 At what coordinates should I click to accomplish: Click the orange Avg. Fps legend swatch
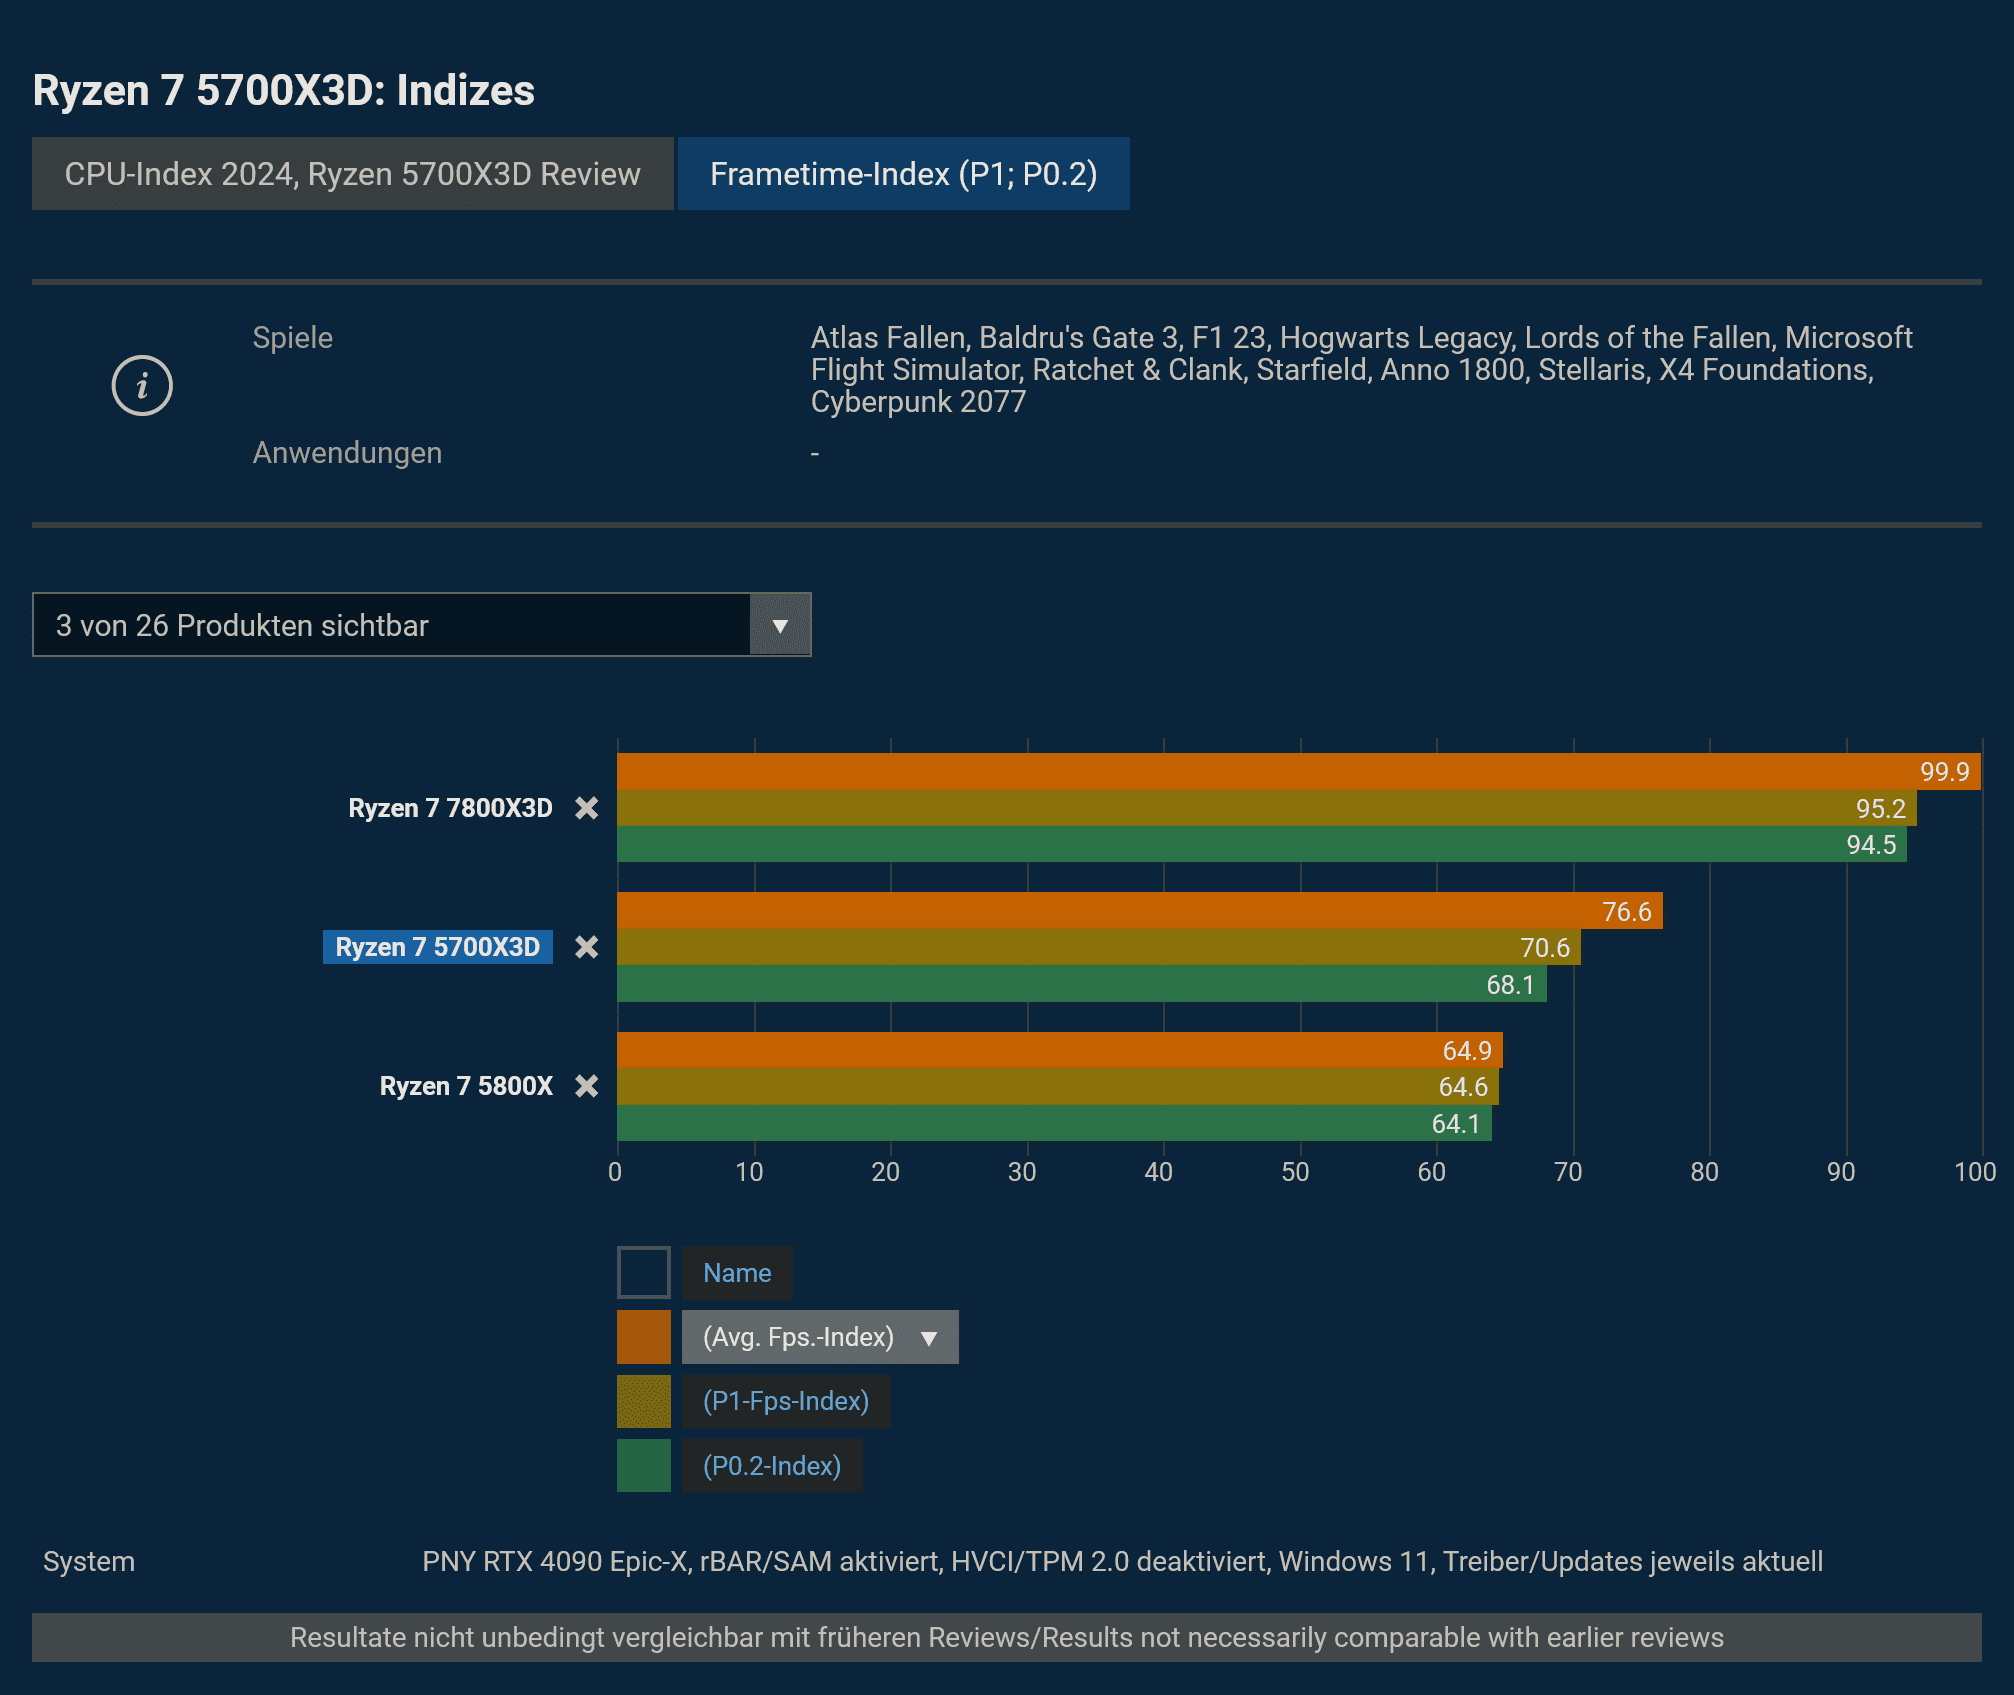click(644, 1337)
